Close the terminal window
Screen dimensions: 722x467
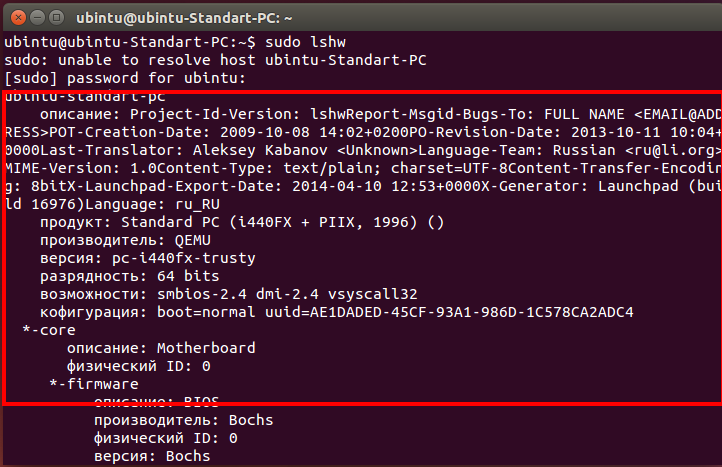click(x=18, y=18)
